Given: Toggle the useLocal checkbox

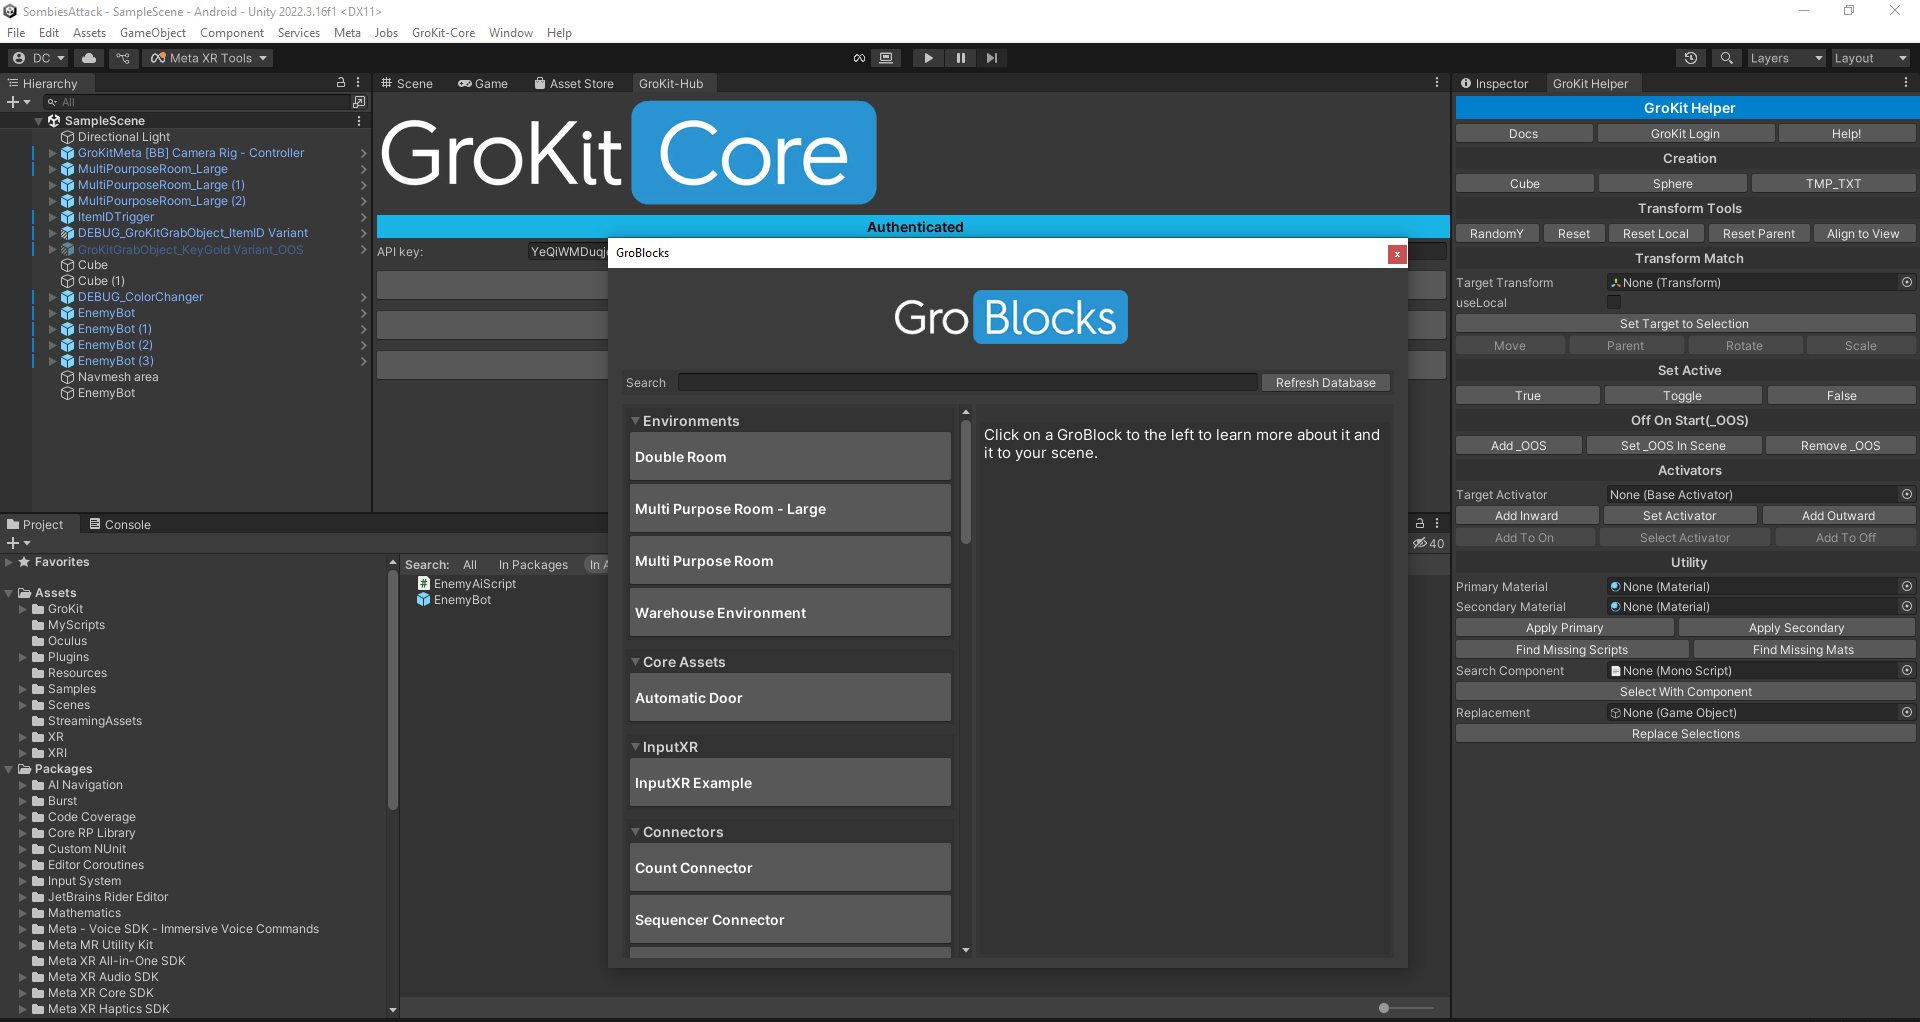Looking at the screenshot, I should pyautogui.click(x=1613, y=303).
